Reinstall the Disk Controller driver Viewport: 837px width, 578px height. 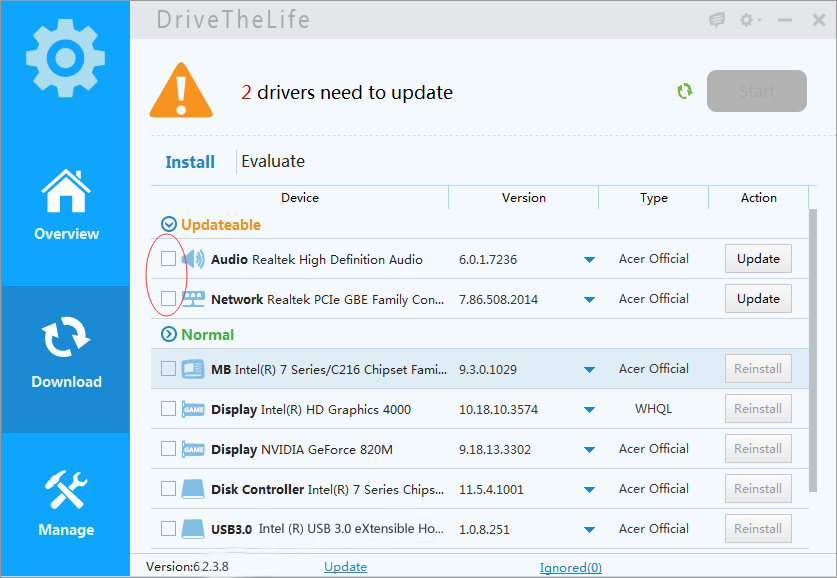tap(758, 489)
